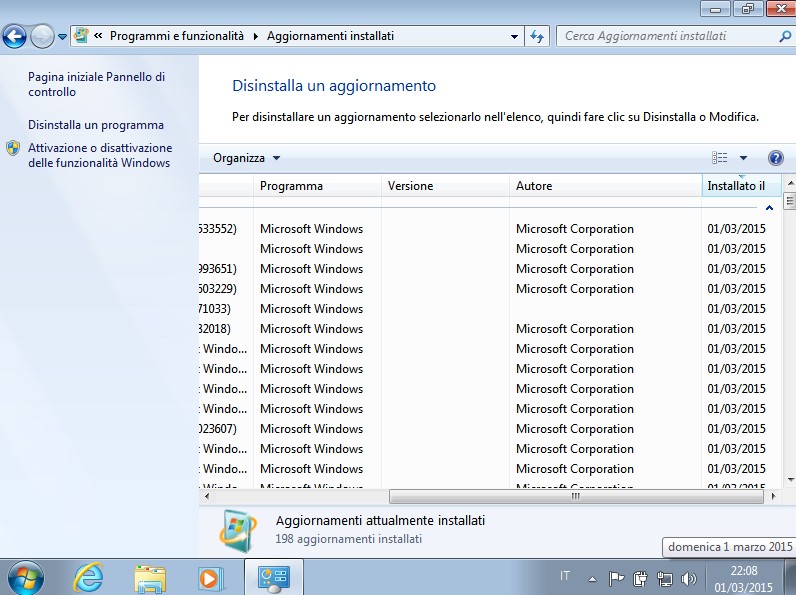Go back with the blue Back arrow
The width and height of the screenshot is (796, 595).
click(x=14, y=37)
